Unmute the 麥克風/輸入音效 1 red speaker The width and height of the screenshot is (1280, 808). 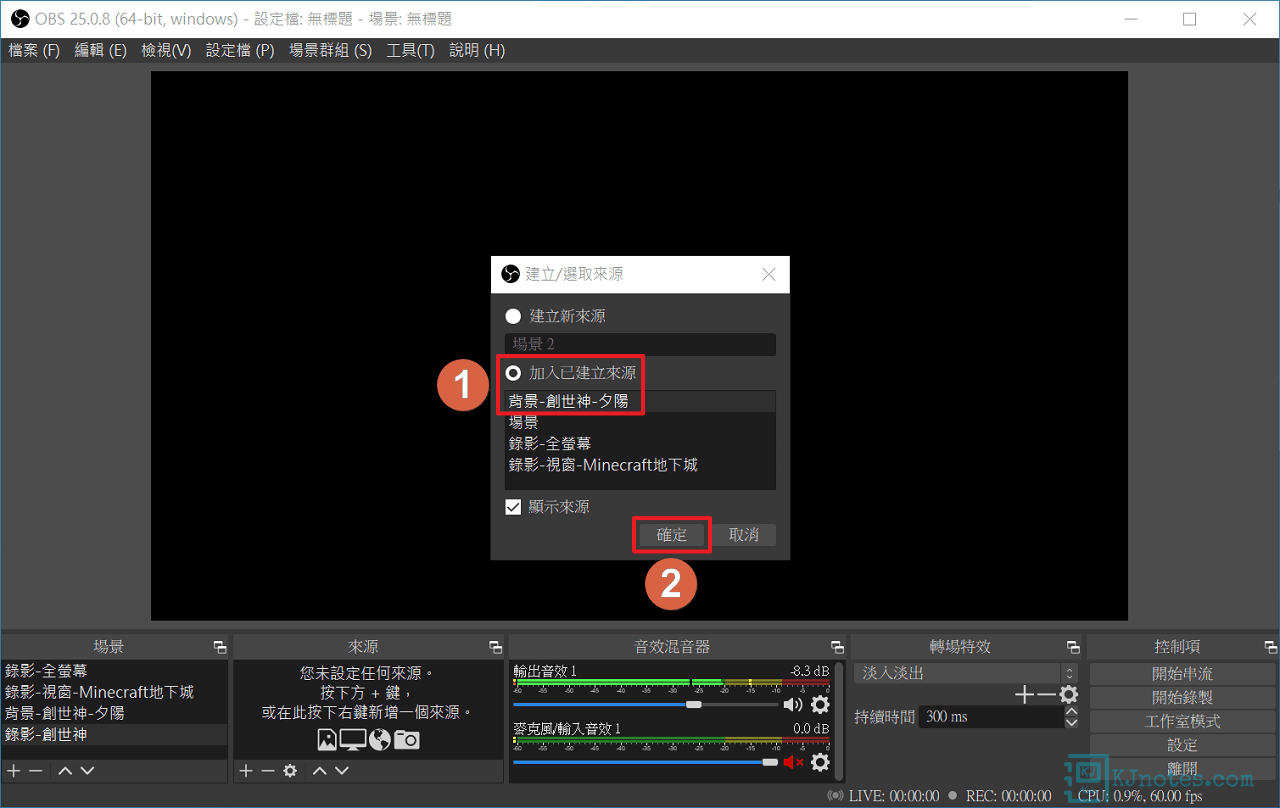(793, 763)
